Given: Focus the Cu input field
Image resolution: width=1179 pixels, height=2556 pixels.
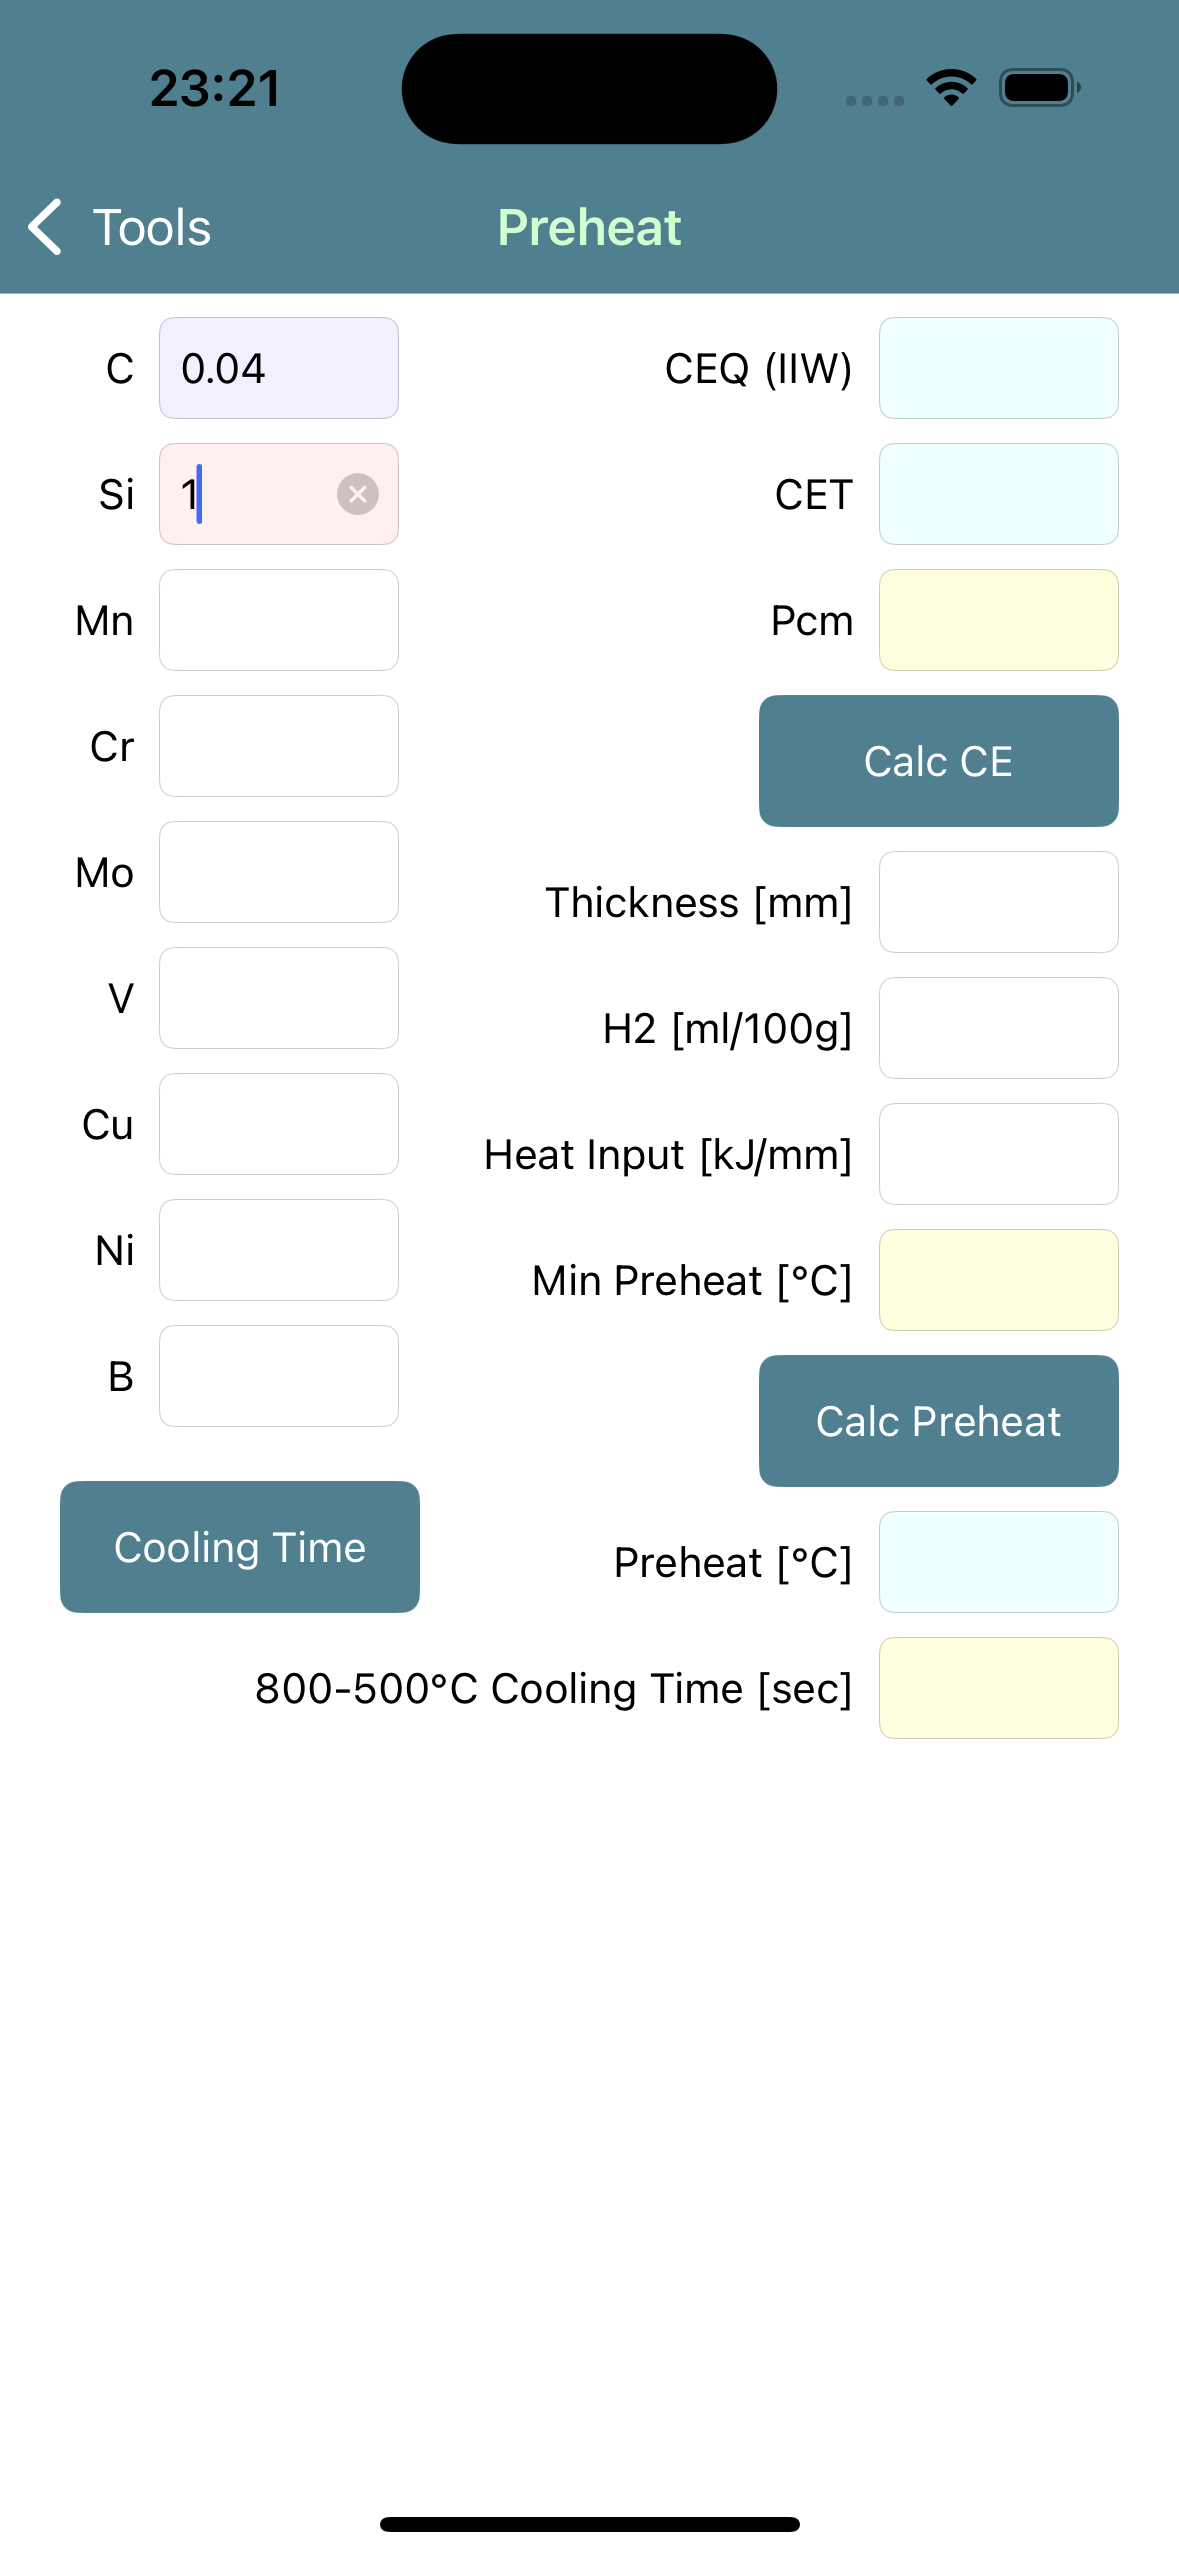Looking at the screenshot, I should [x=279, y=1124].
